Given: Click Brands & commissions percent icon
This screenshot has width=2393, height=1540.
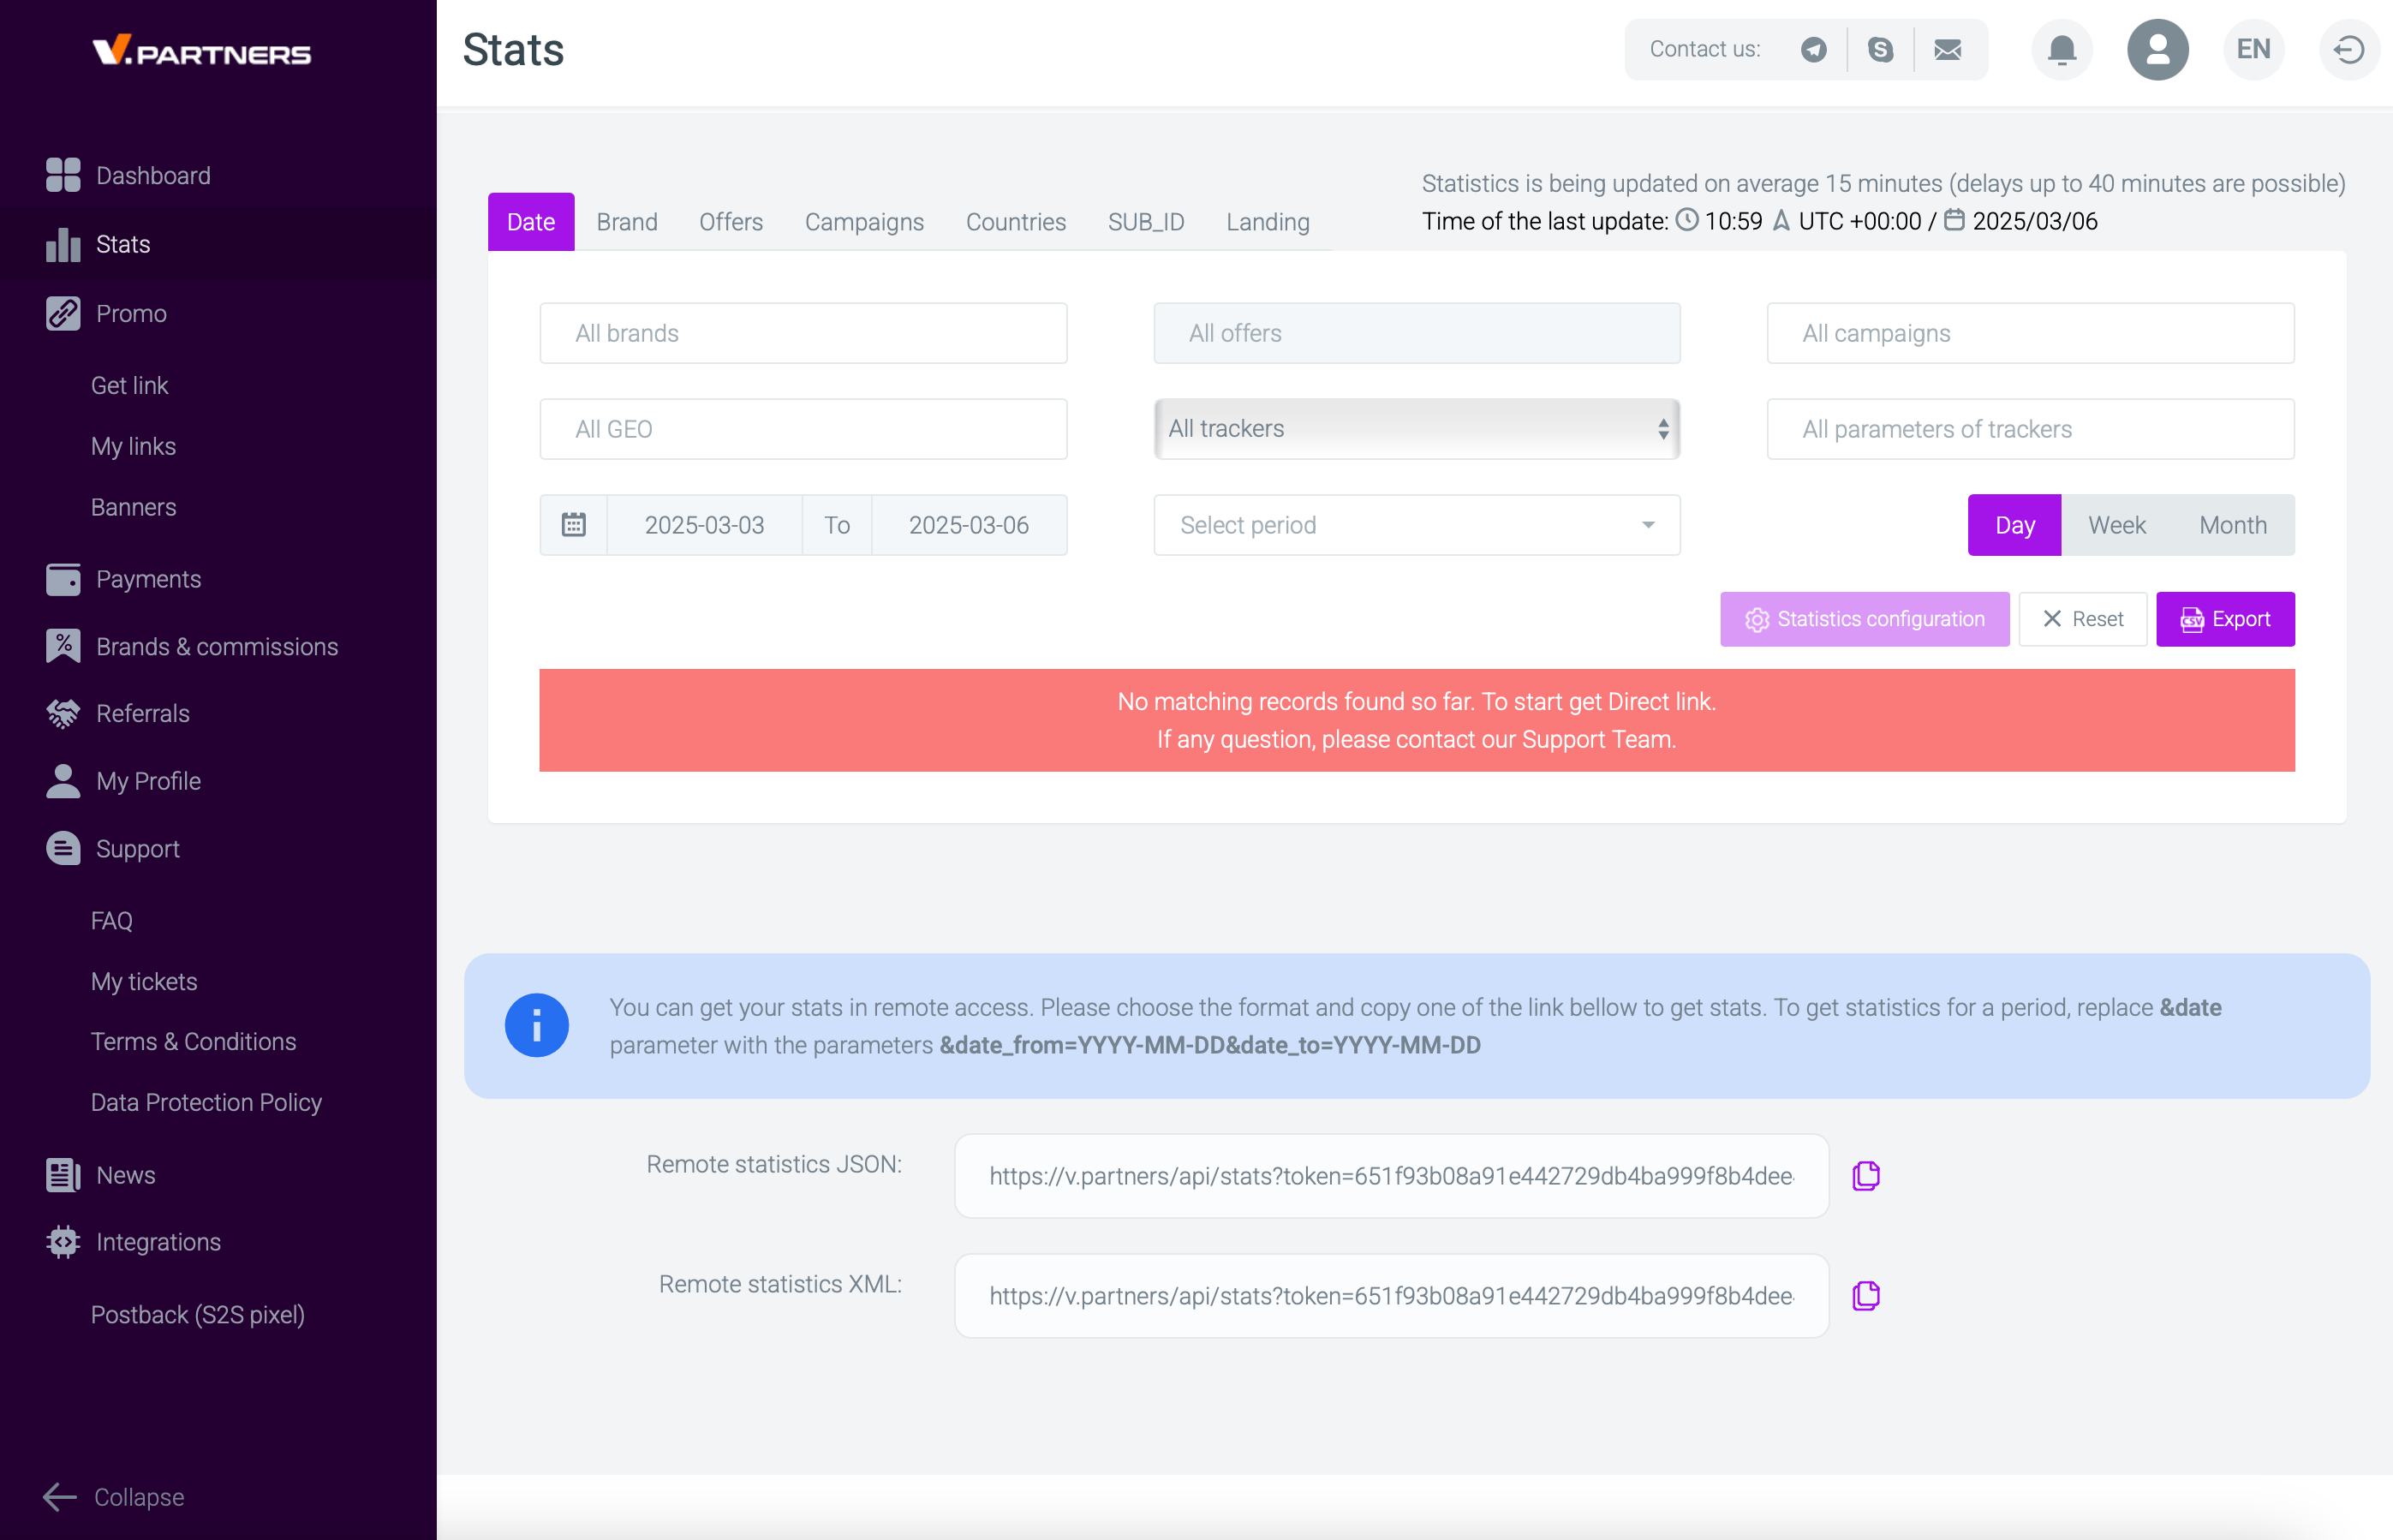Looking at the screenshot, I should tap(63, 646).
